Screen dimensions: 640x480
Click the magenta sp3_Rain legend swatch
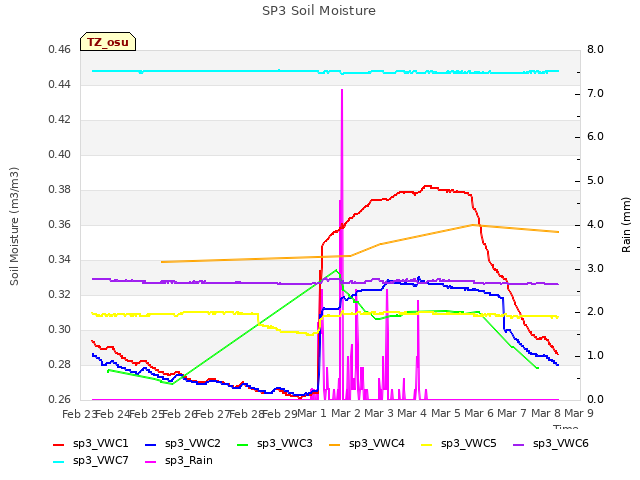coord(151,462)
